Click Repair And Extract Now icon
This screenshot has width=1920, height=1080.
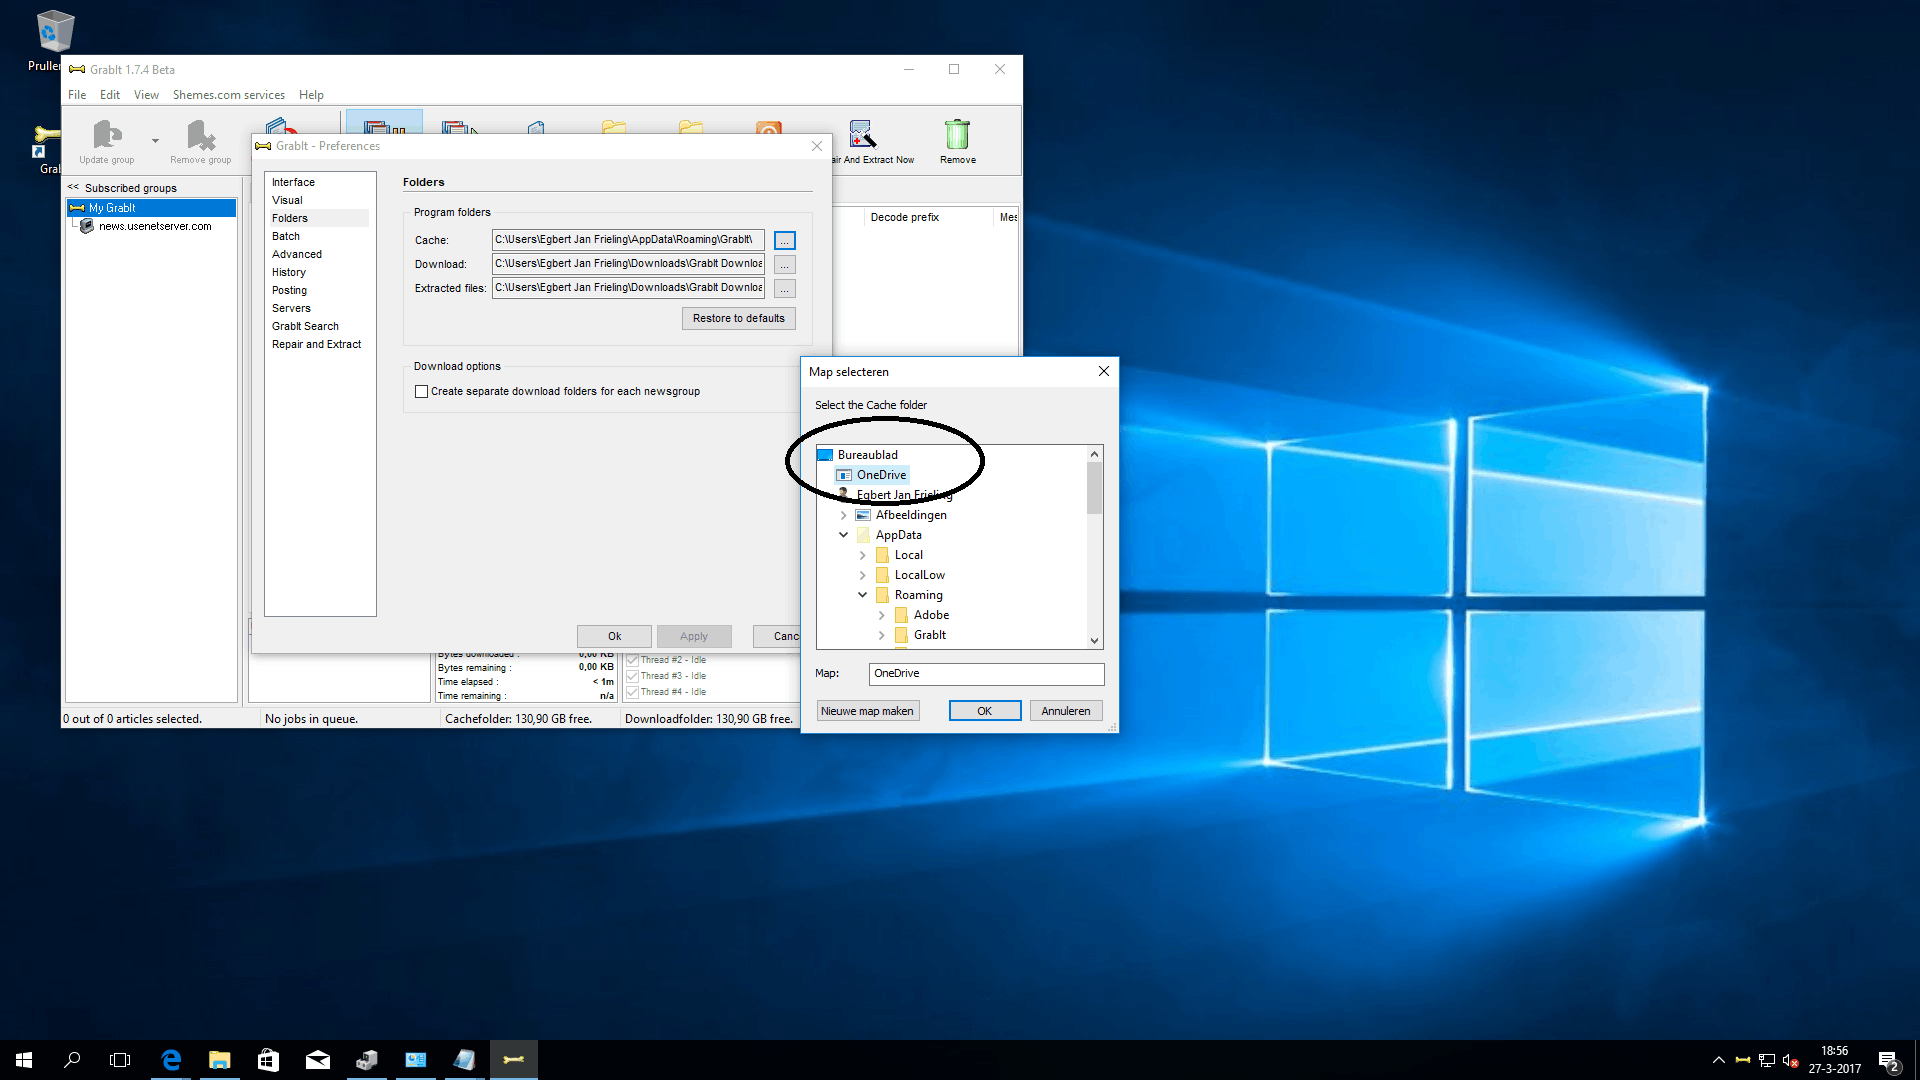[x=862, y=135]
